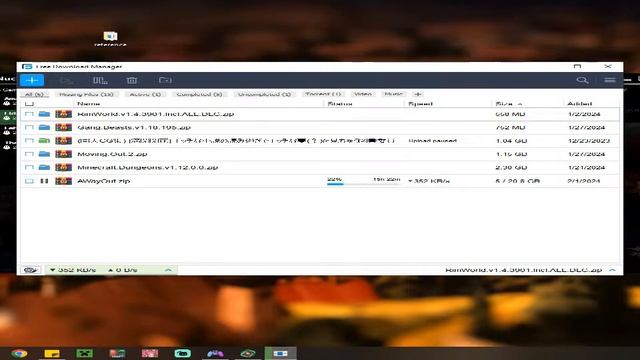Click archive thumbnail of RimWorld row

63,114
